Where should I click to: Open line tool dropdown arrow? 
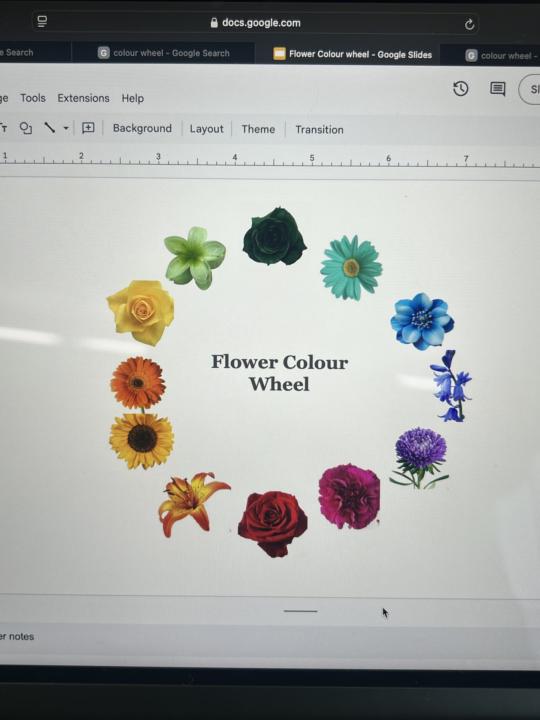pyautogui.click(x=66, y=128)
